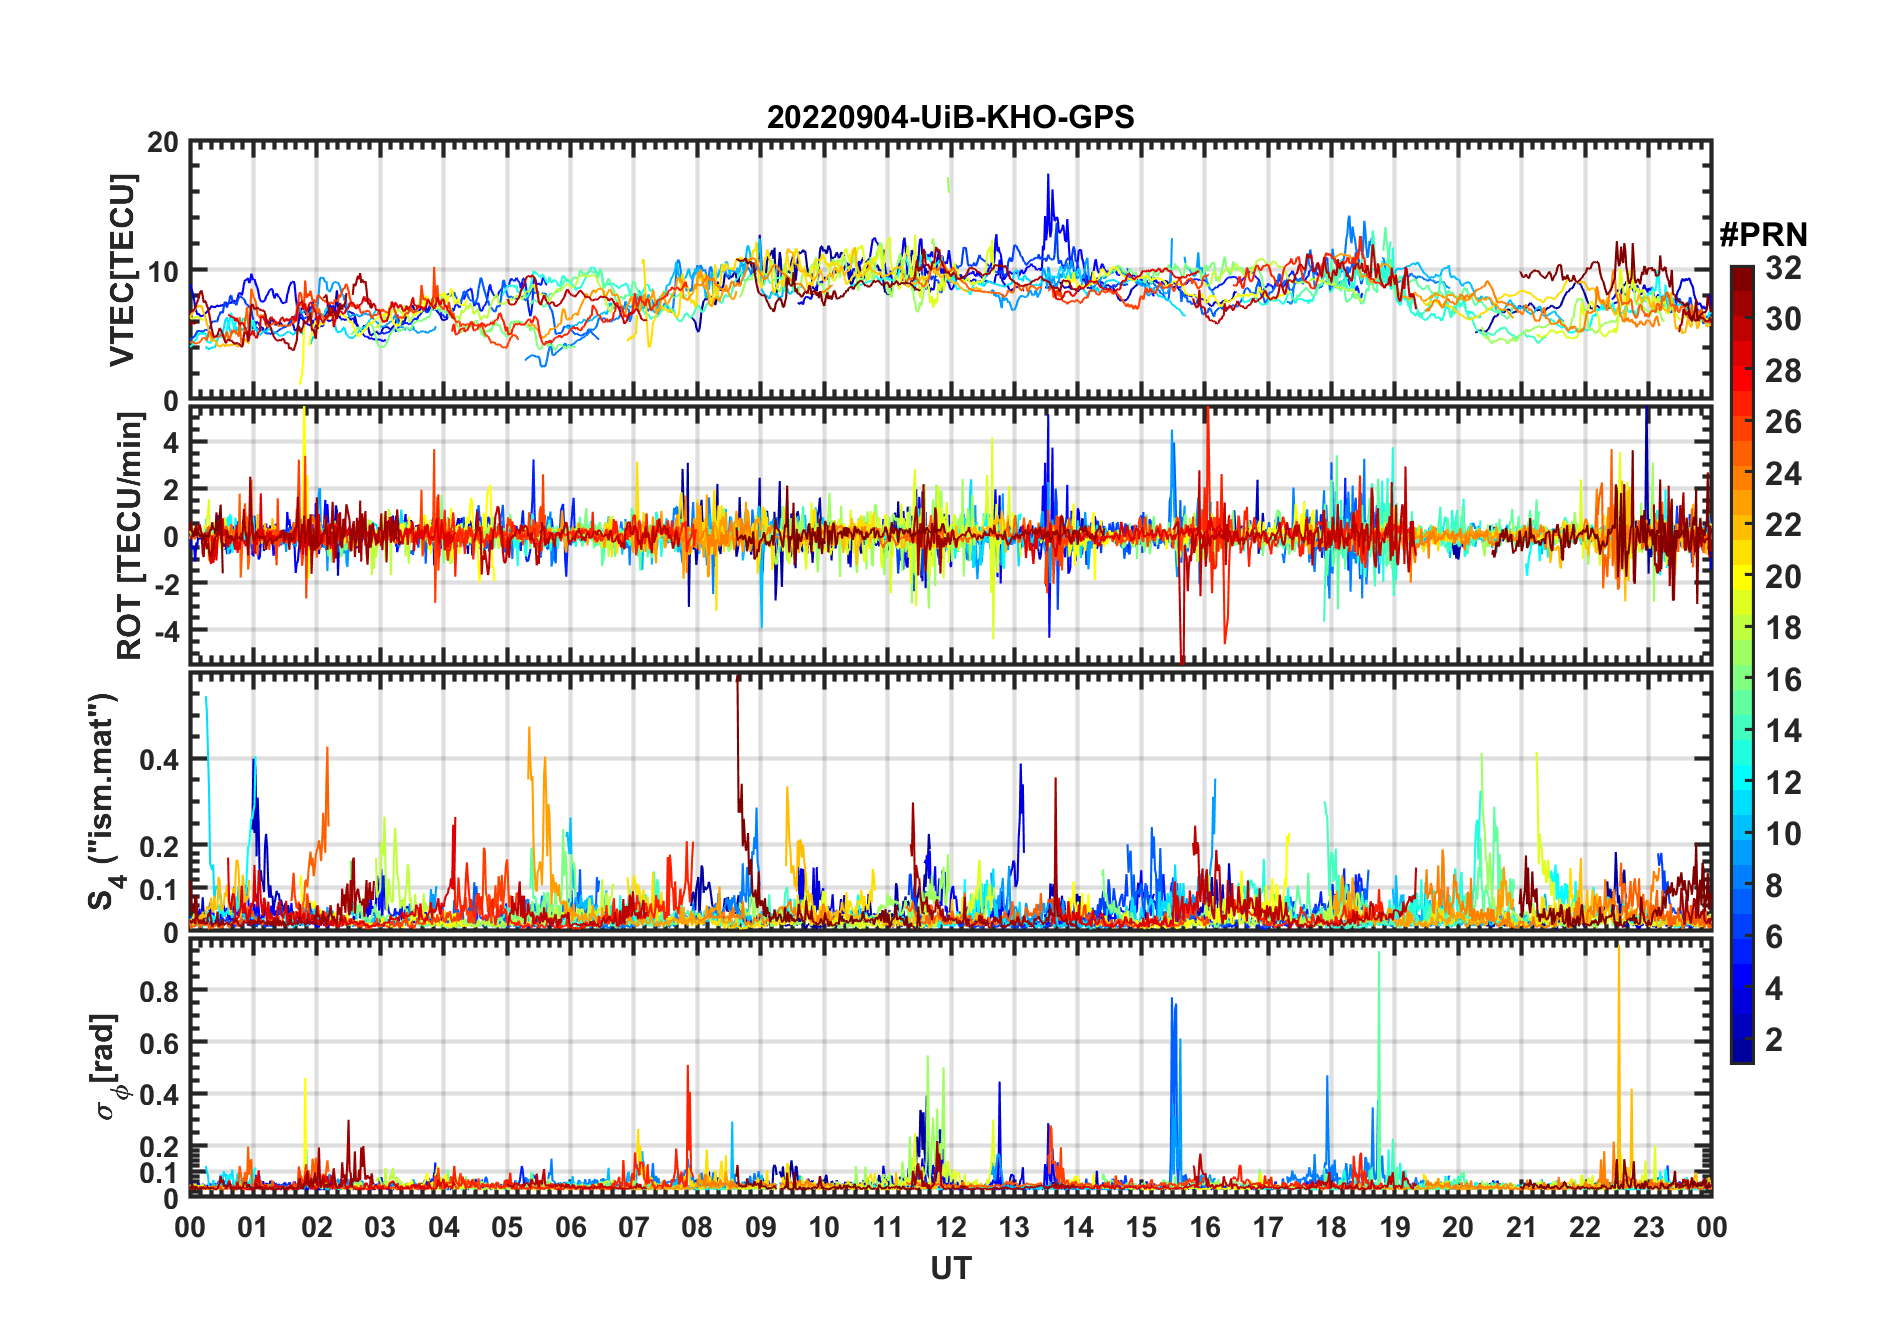Click the UT x-axis label
Viewport: 1902px width, 1330px height.
[950, 1268]
